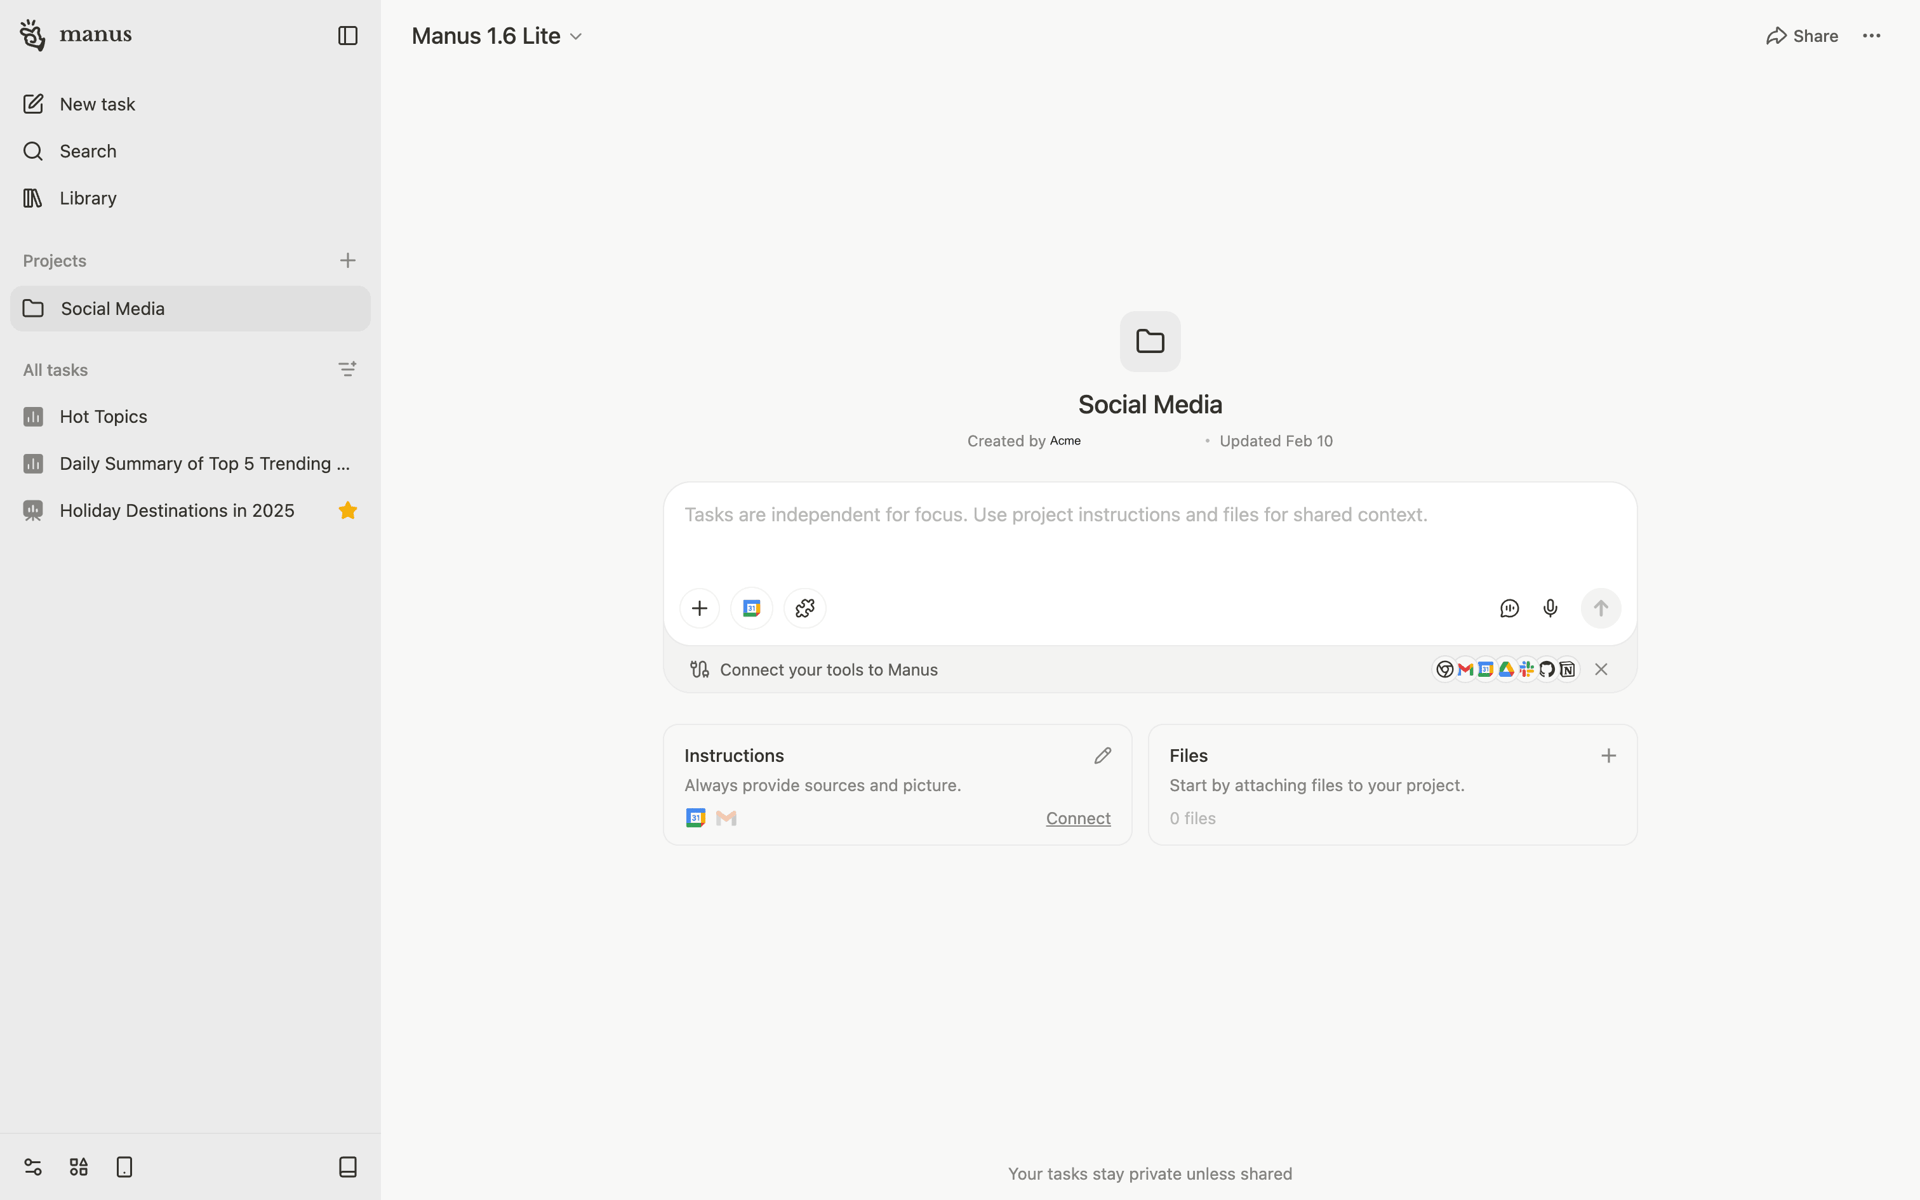Click the Notion icon in the tools banner
Viewport: 1920px width, 1200px height.
click(x=1568, y=670)
